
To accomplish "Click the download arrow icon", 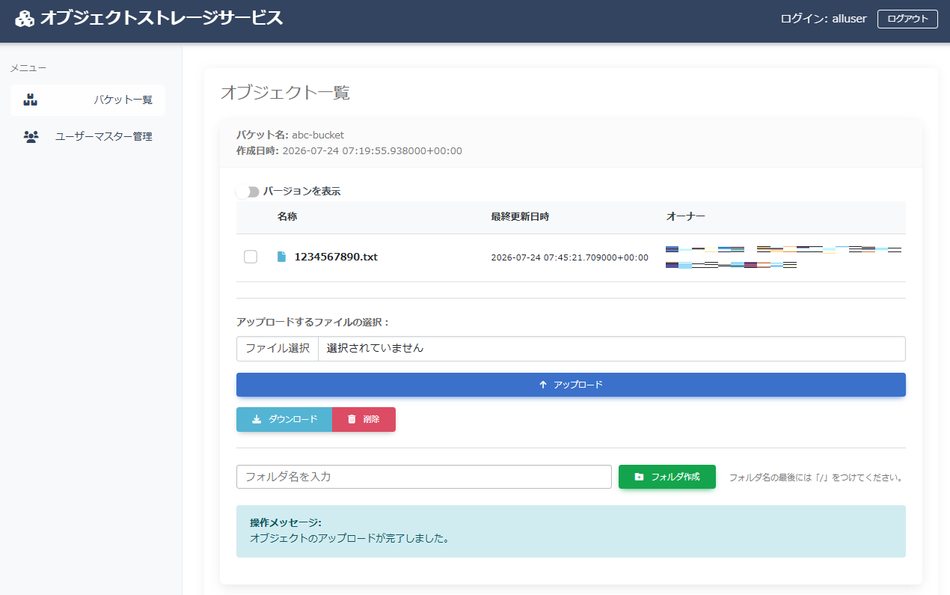I will [x=256, y=419].
